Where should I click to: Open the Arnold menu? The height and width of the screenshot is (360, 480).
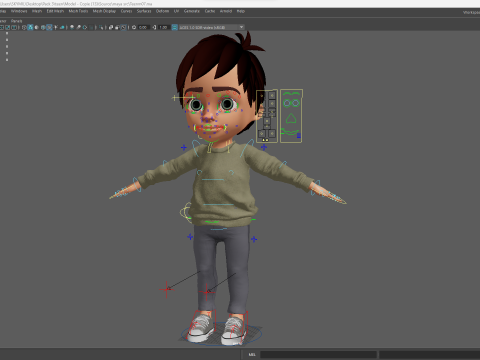(x=226, y=11)
